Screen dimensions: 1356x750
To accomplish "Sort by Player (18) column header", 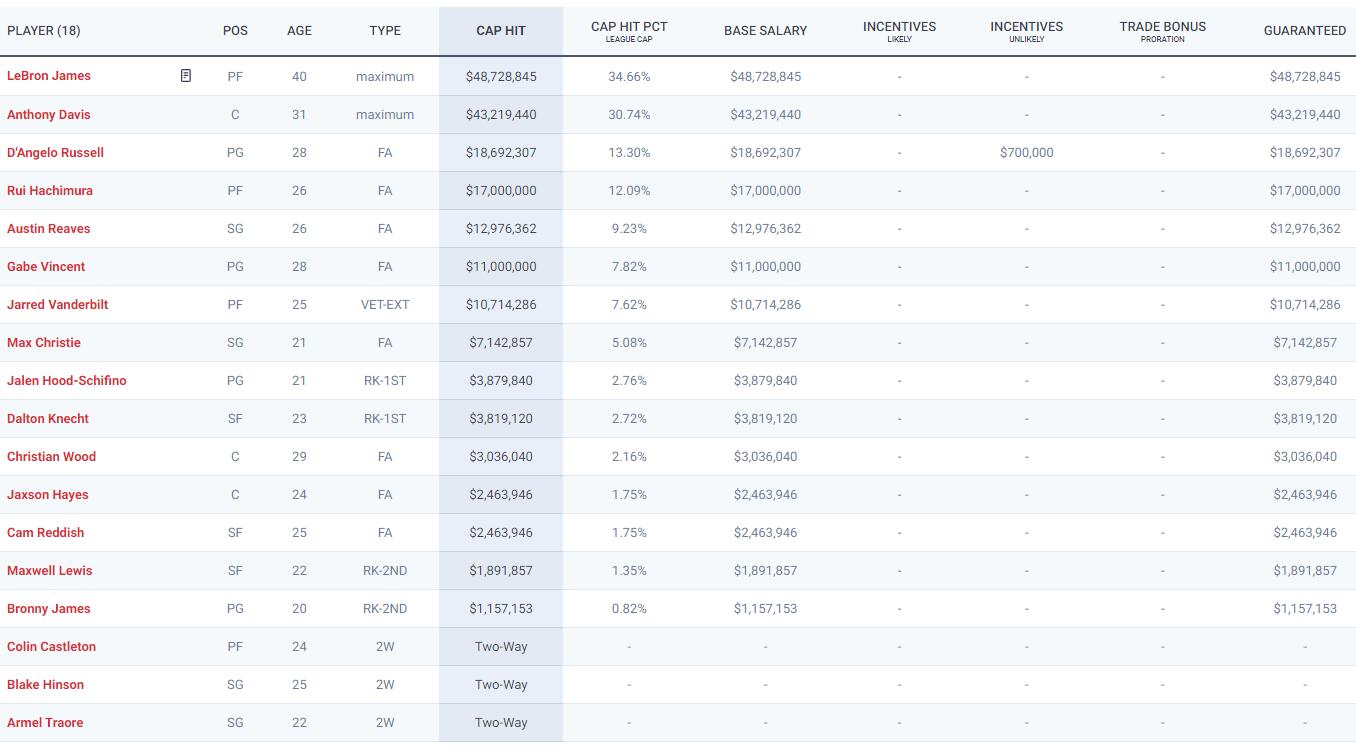I will click(x=44, y=31).
